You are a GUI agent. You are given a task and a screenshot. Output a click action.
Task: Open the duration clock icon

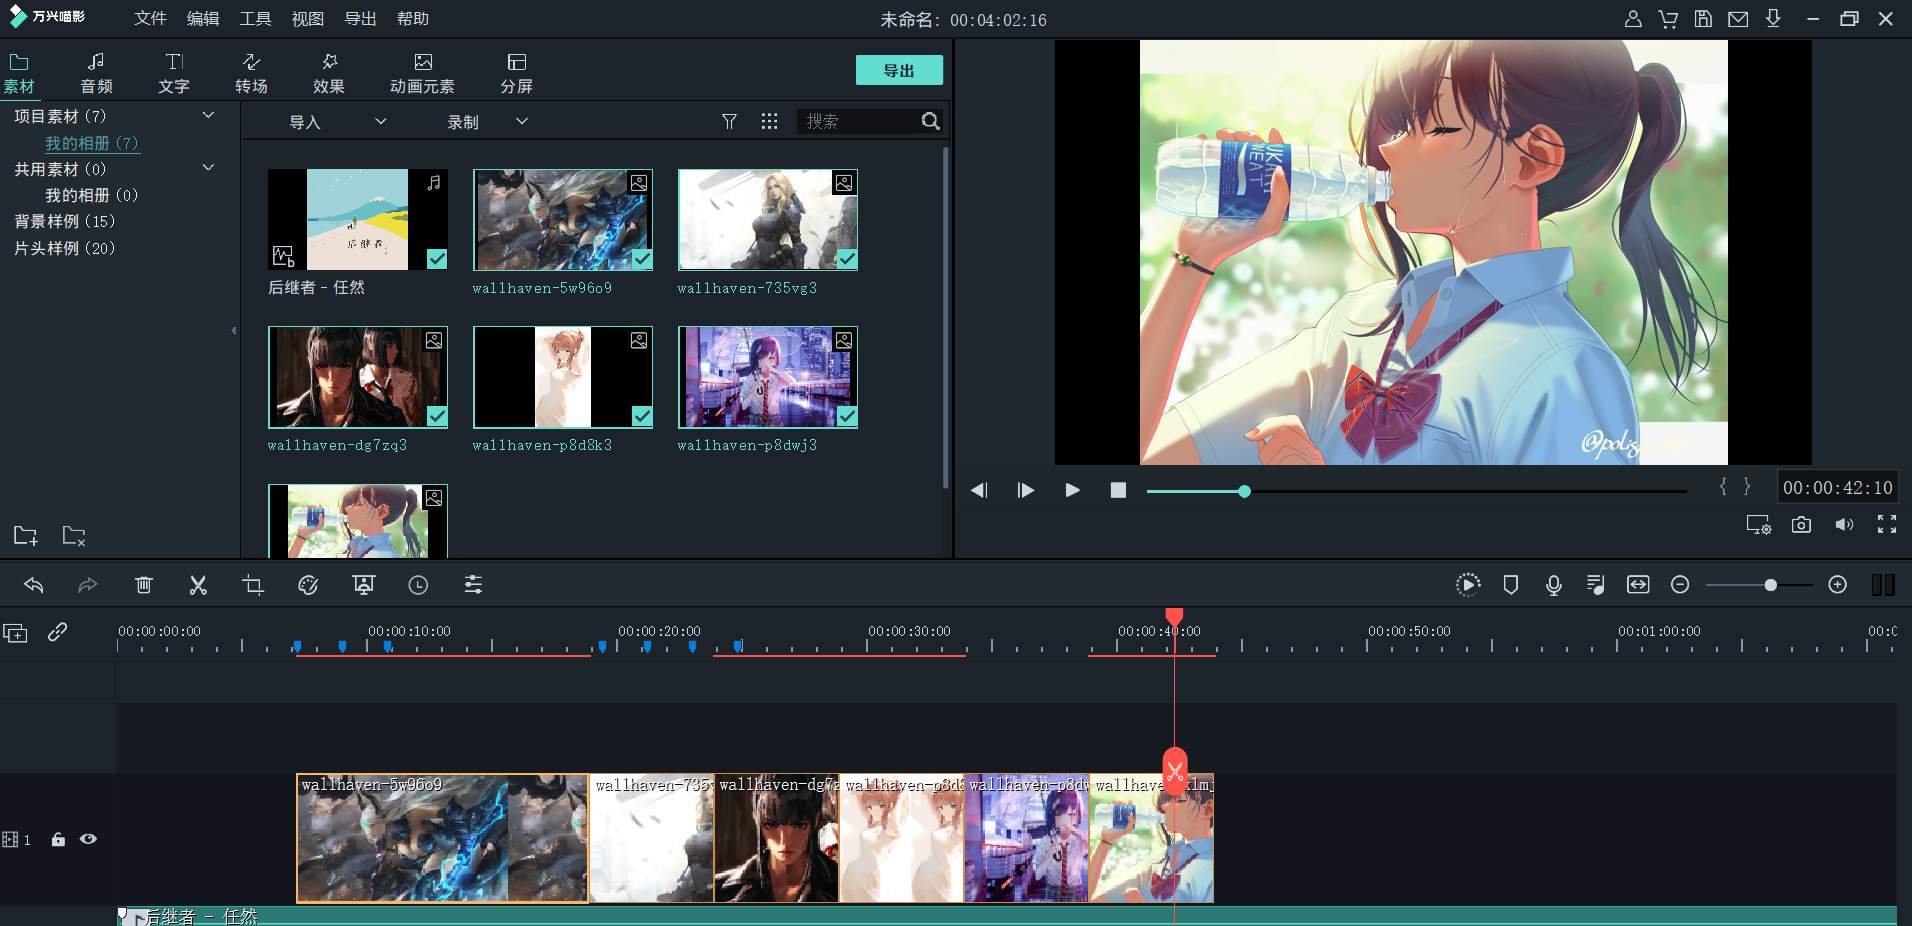[418, 585]
